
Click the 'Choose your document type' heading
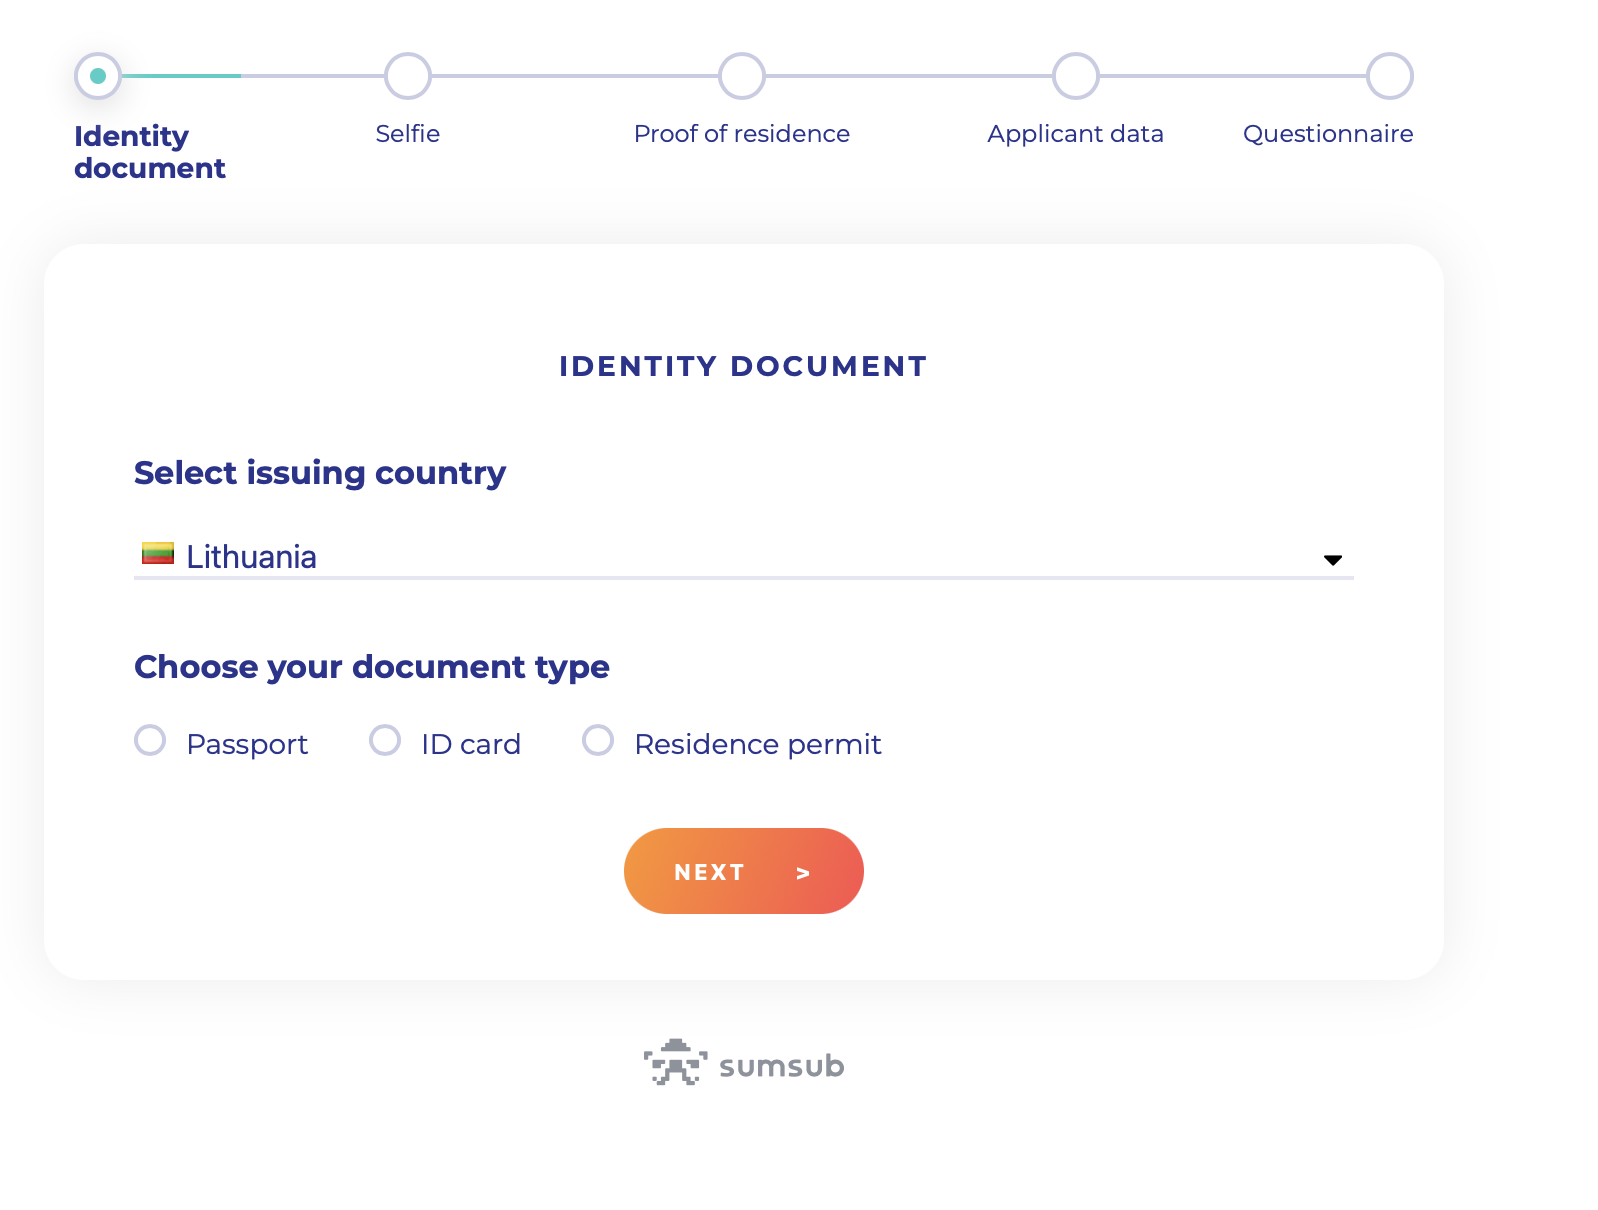click(372, 667)
